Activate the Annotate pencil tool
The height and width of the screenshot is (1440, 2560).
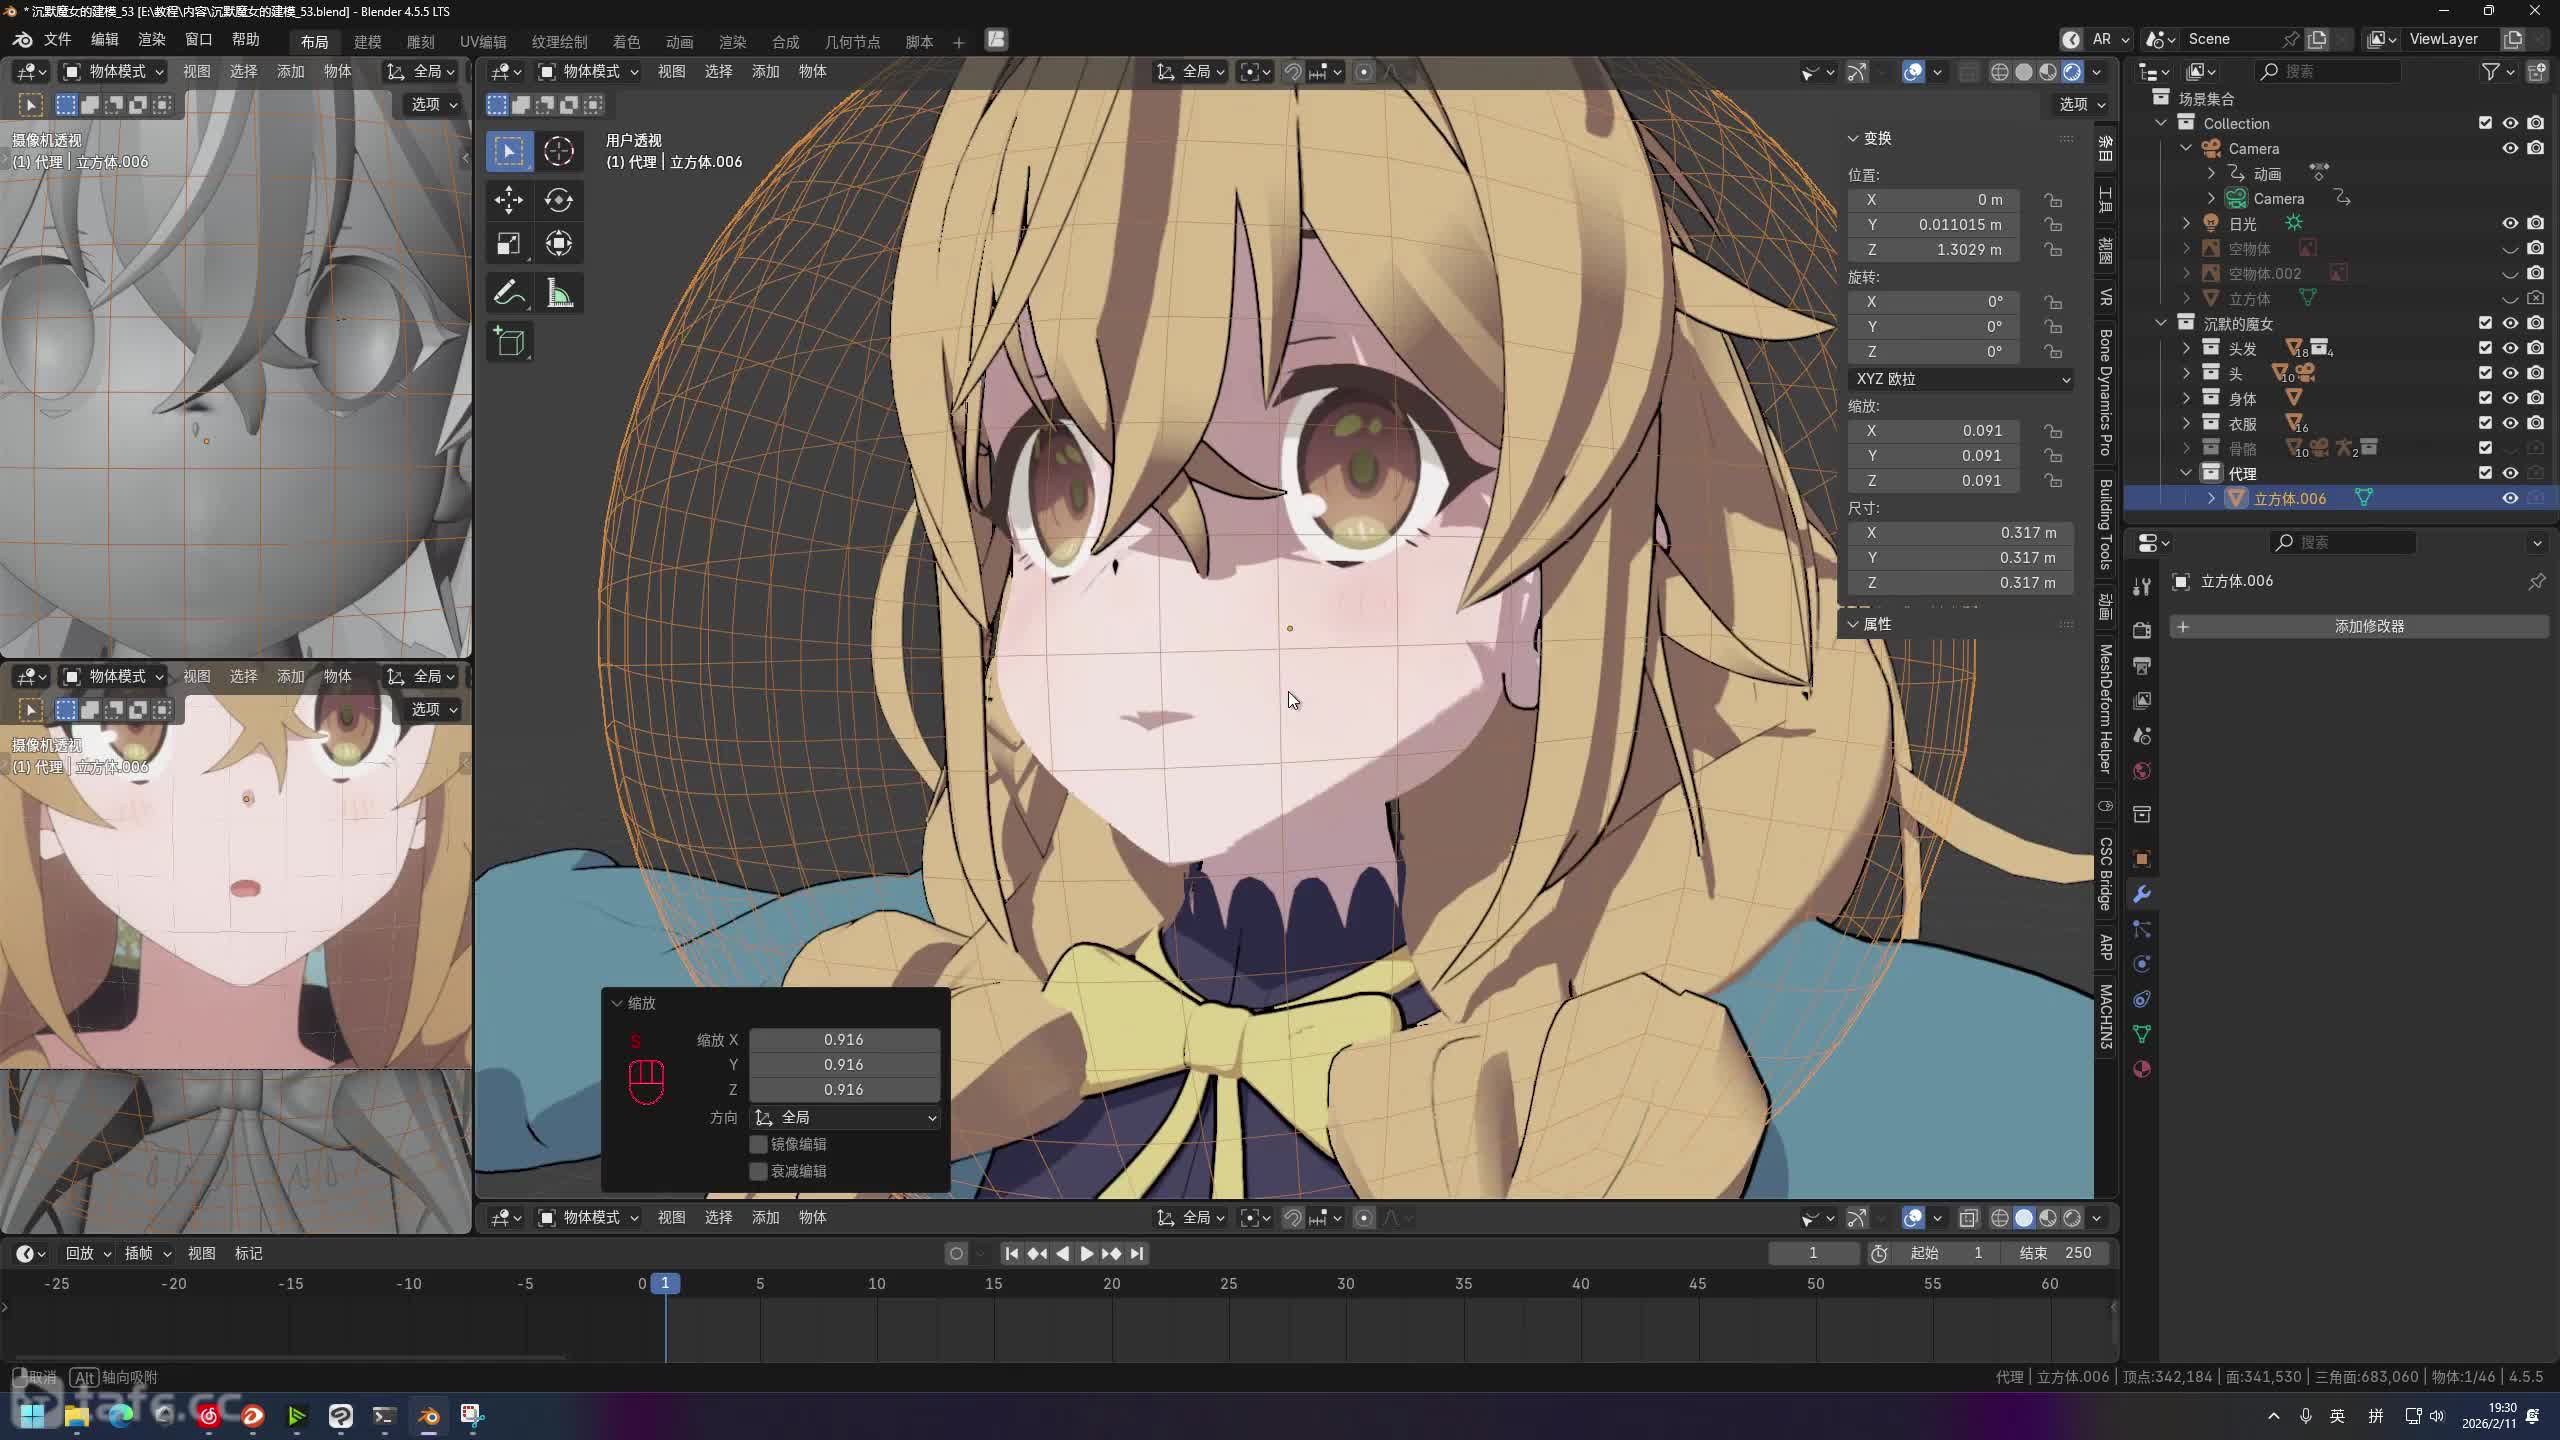[508, 294]
